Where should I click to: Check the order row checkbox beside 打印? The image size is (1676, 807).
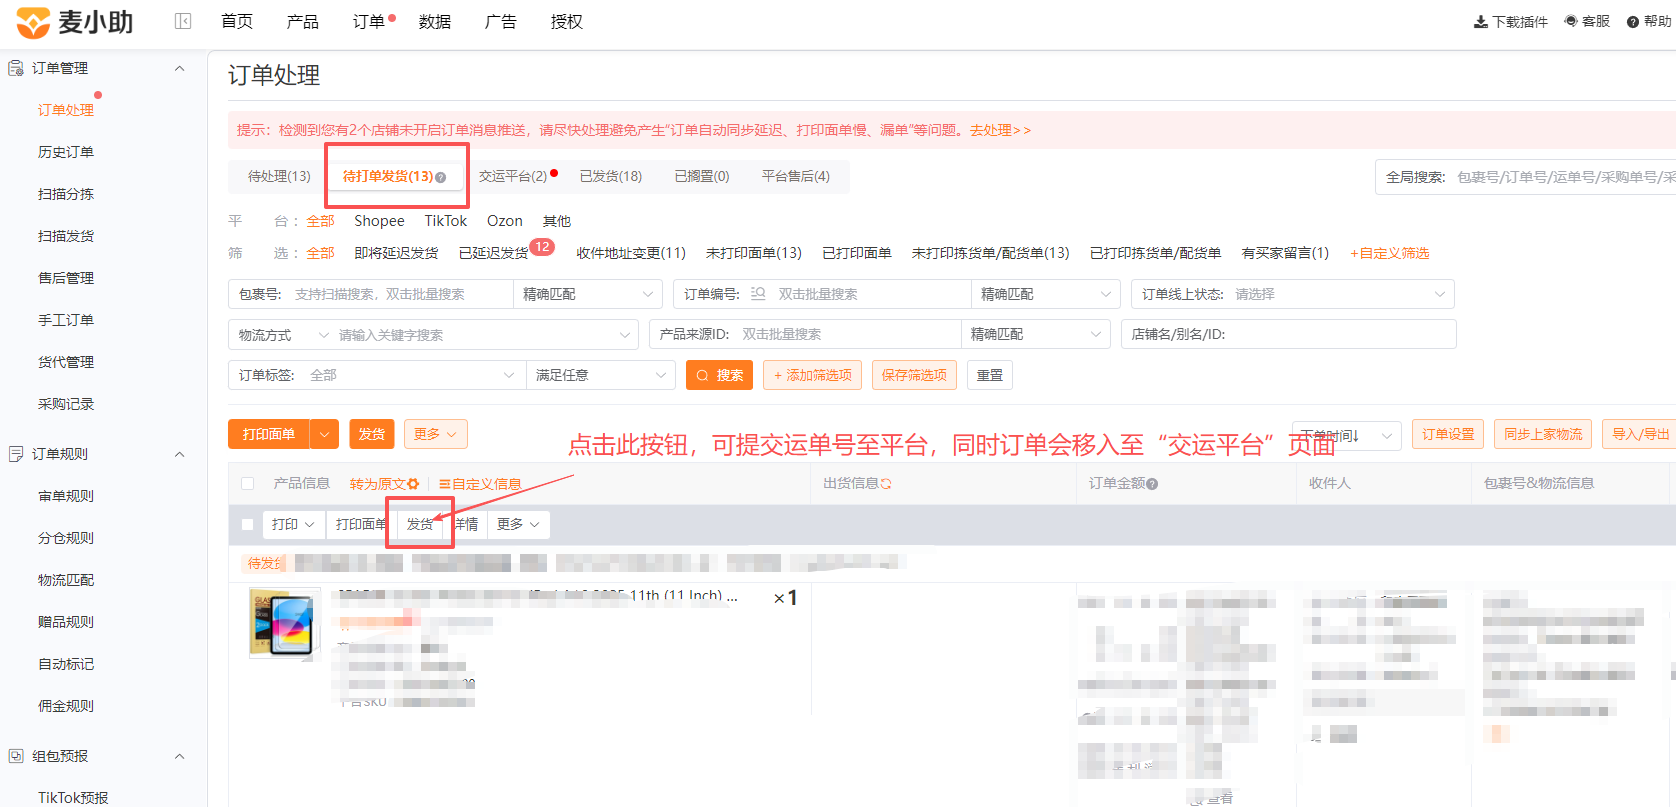248,525
